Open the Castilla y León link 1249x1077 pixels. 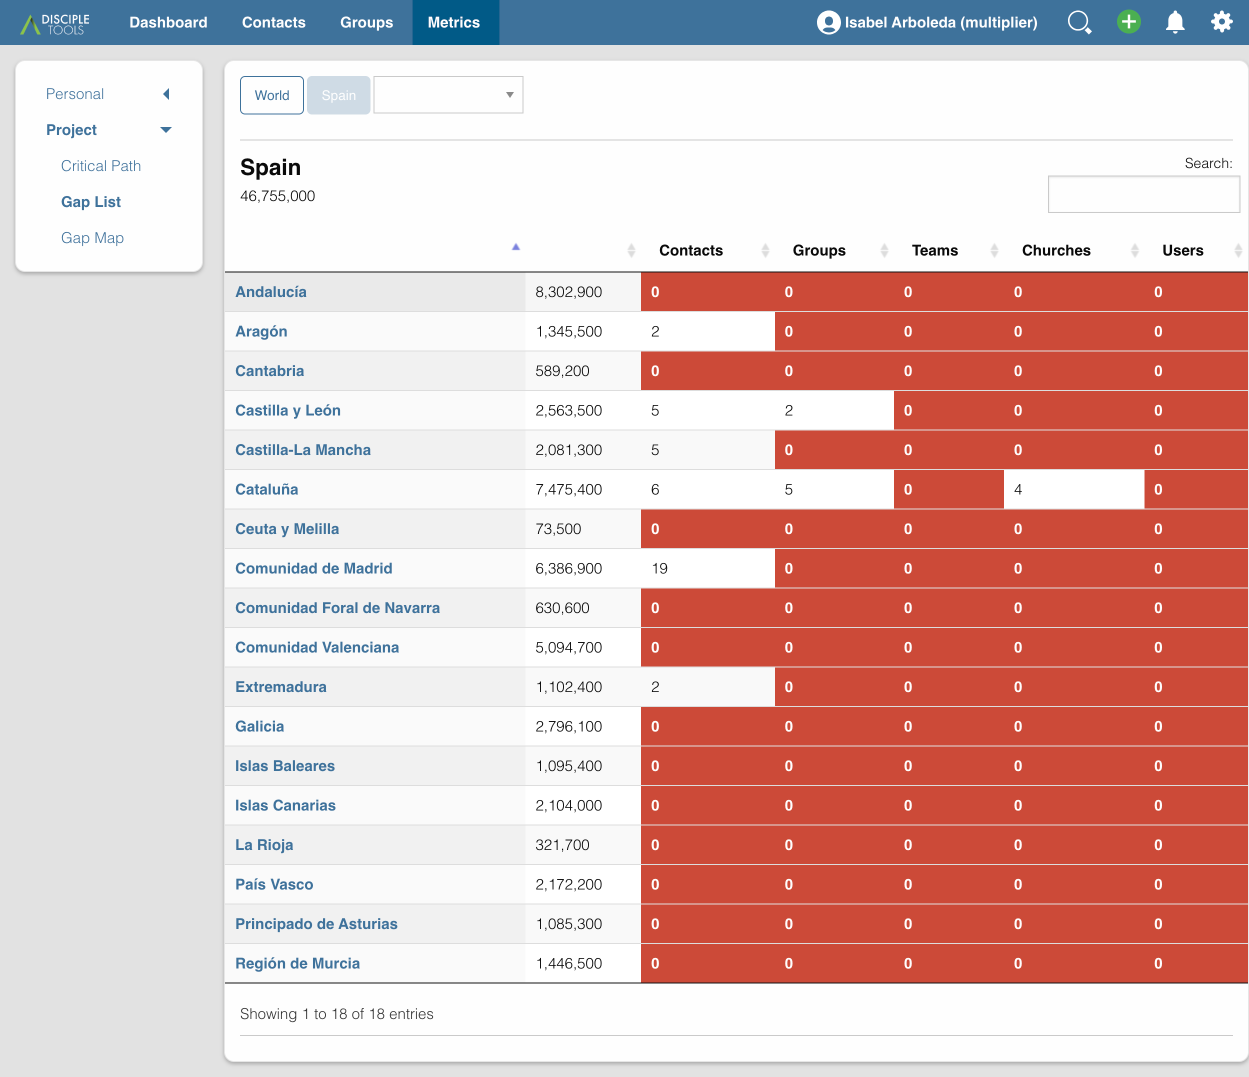pyautogui.click(x=288, y=410)
